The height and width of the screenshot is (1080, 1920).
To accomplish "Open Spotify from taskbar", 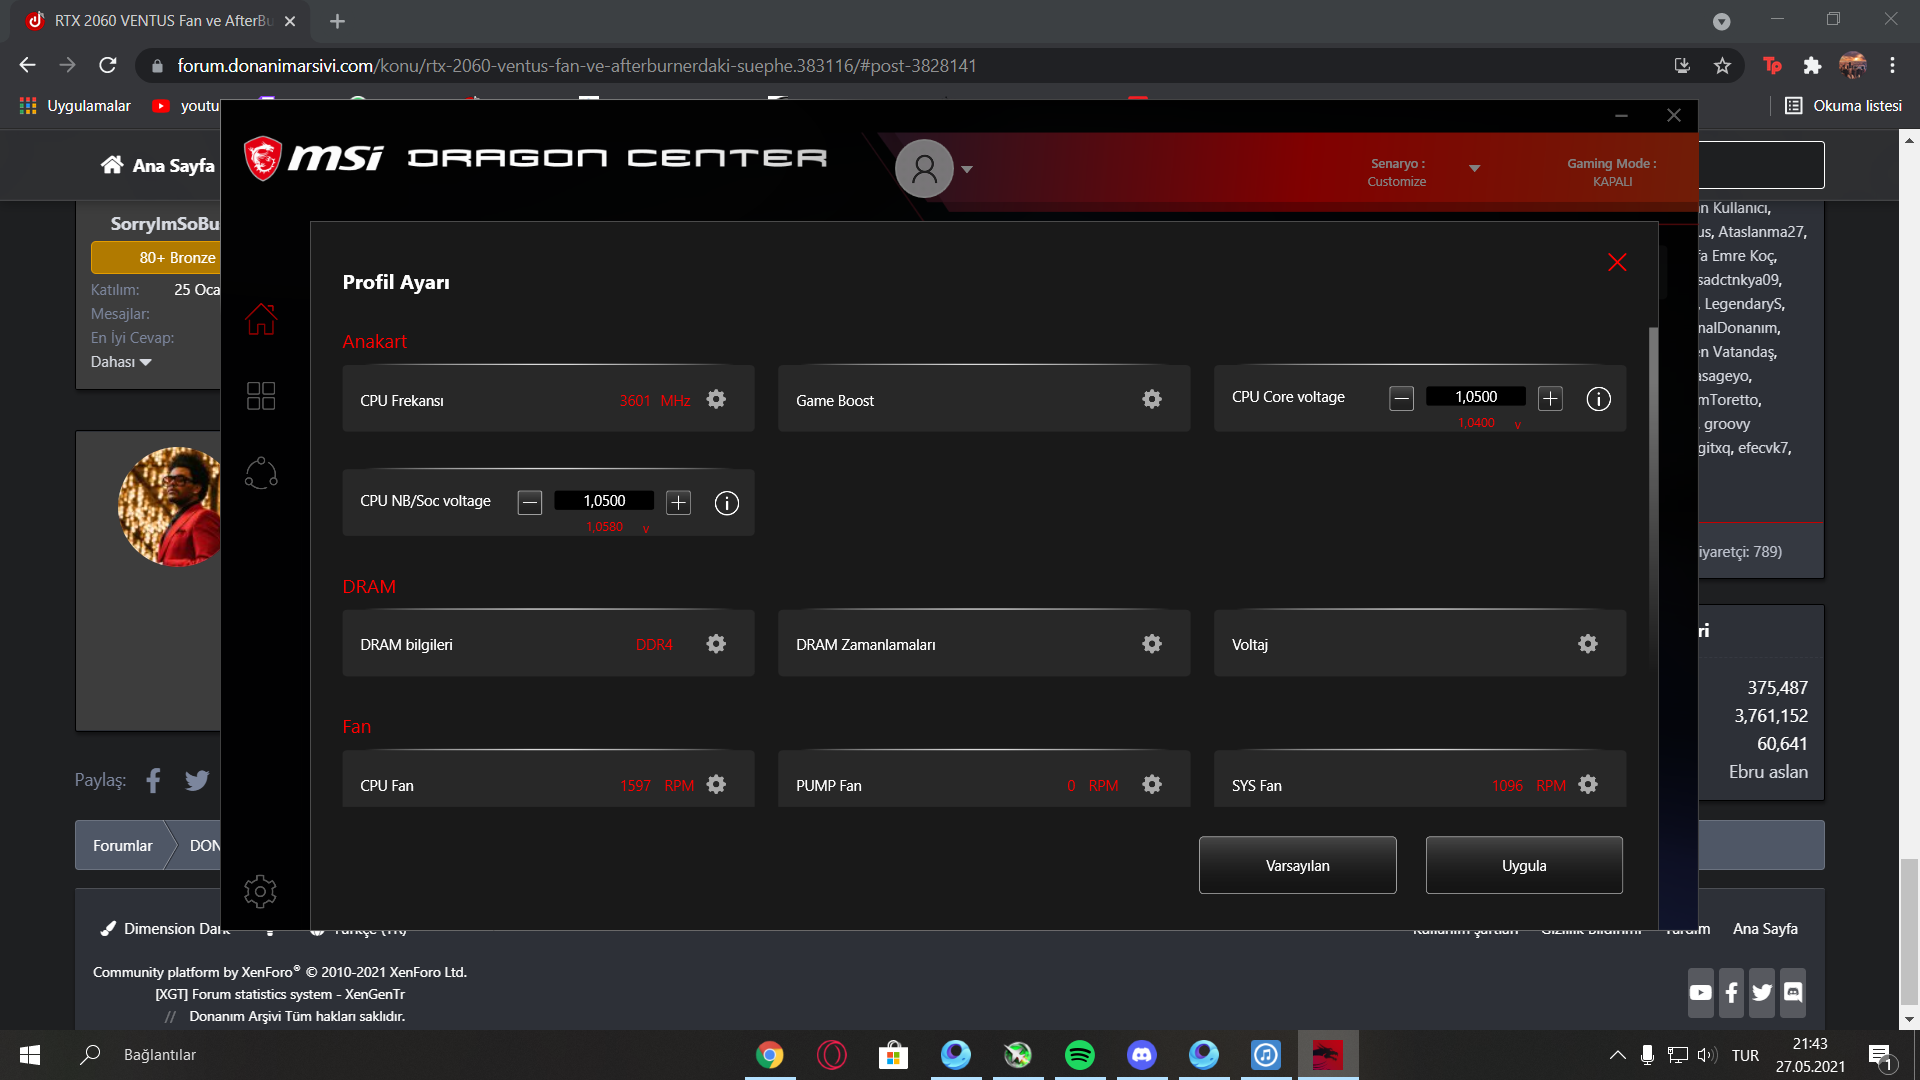I will point(1079,1055).
